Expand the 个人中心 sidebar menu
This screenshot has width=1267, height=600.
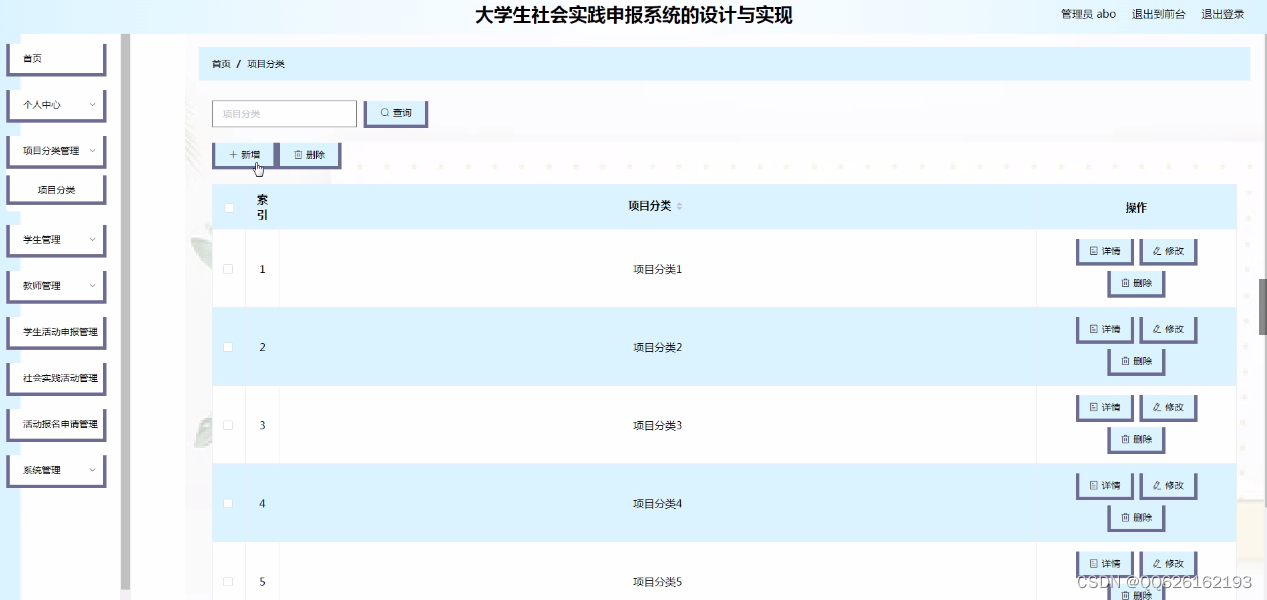click(56, 105)
